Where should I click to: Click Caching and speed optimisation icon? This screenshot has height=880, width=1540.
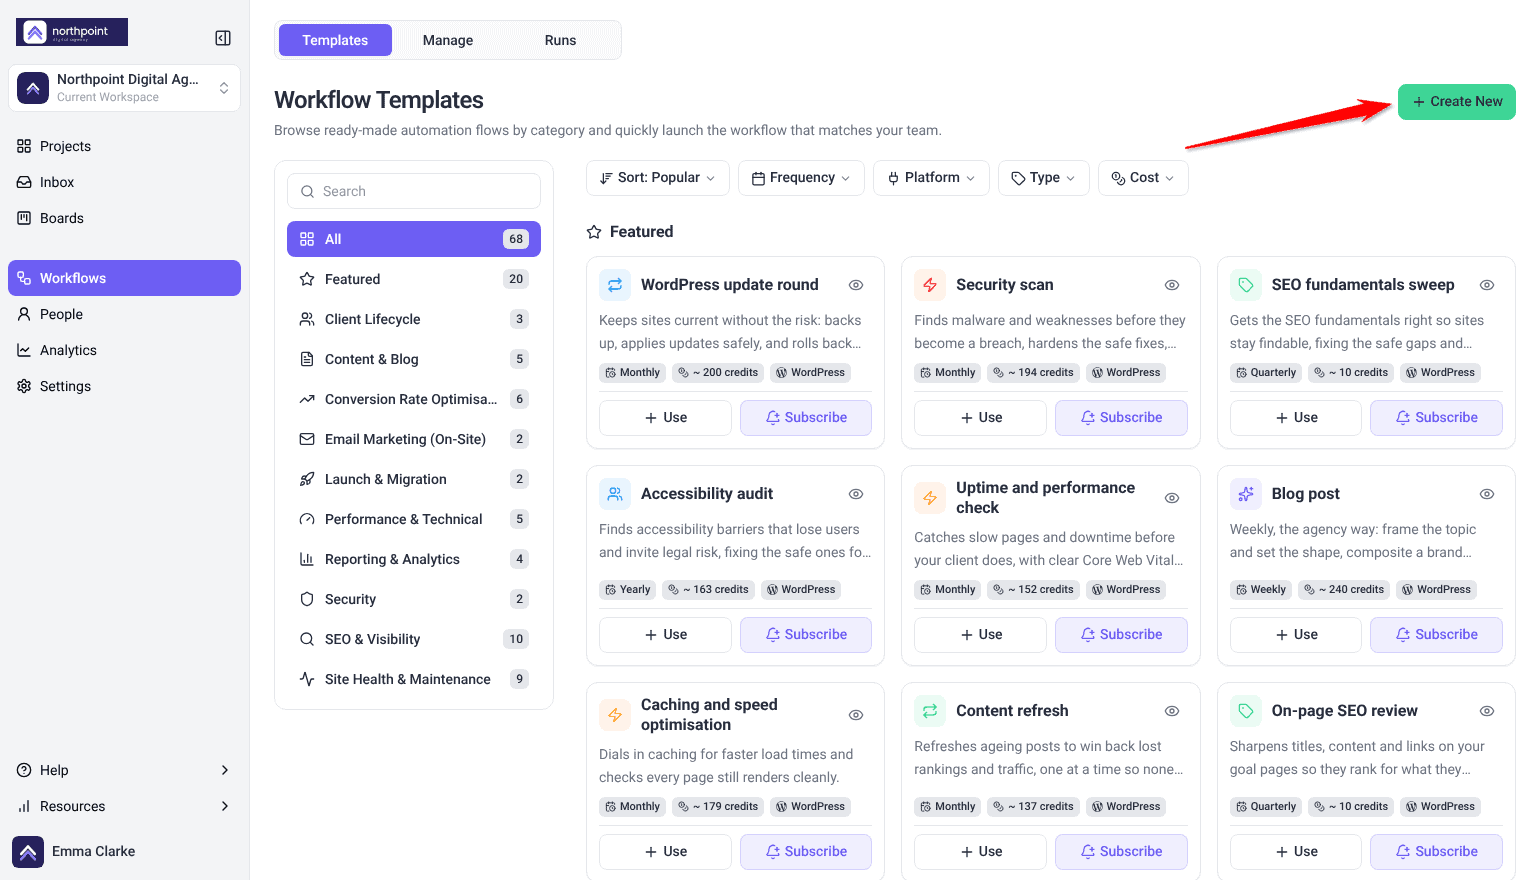615,715
